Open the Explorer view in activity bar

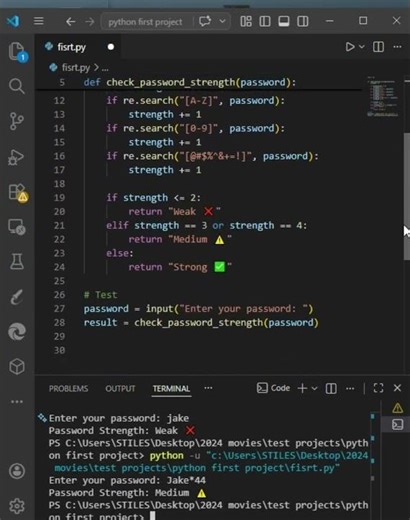click(17, 52)
